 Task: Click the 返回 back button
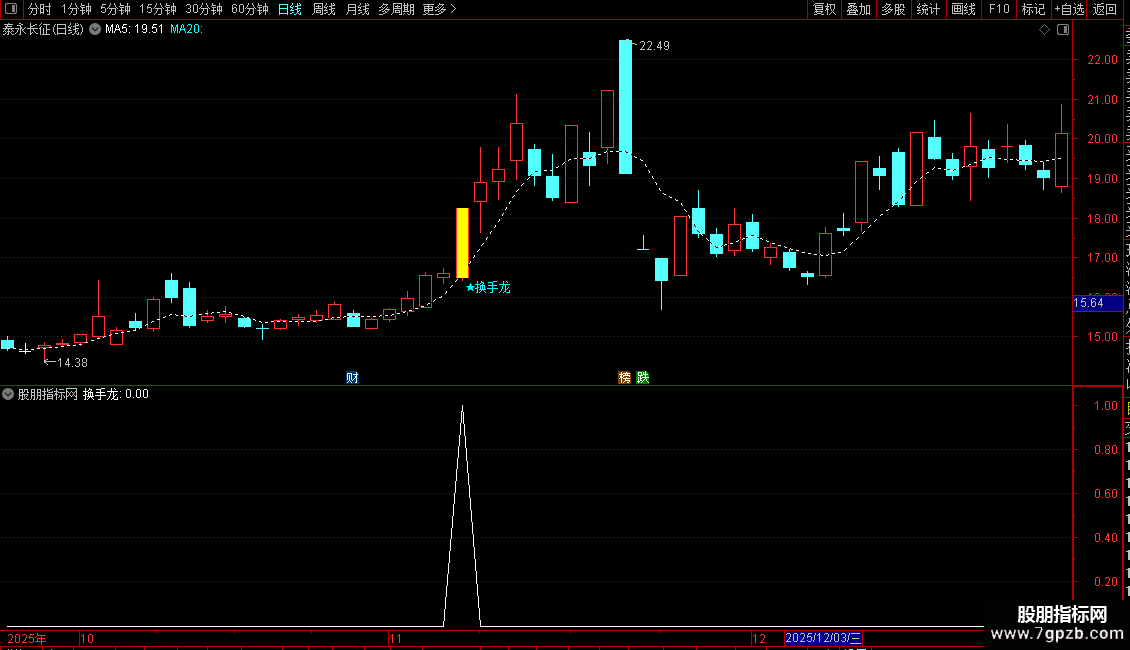[x=1104, y=9]
